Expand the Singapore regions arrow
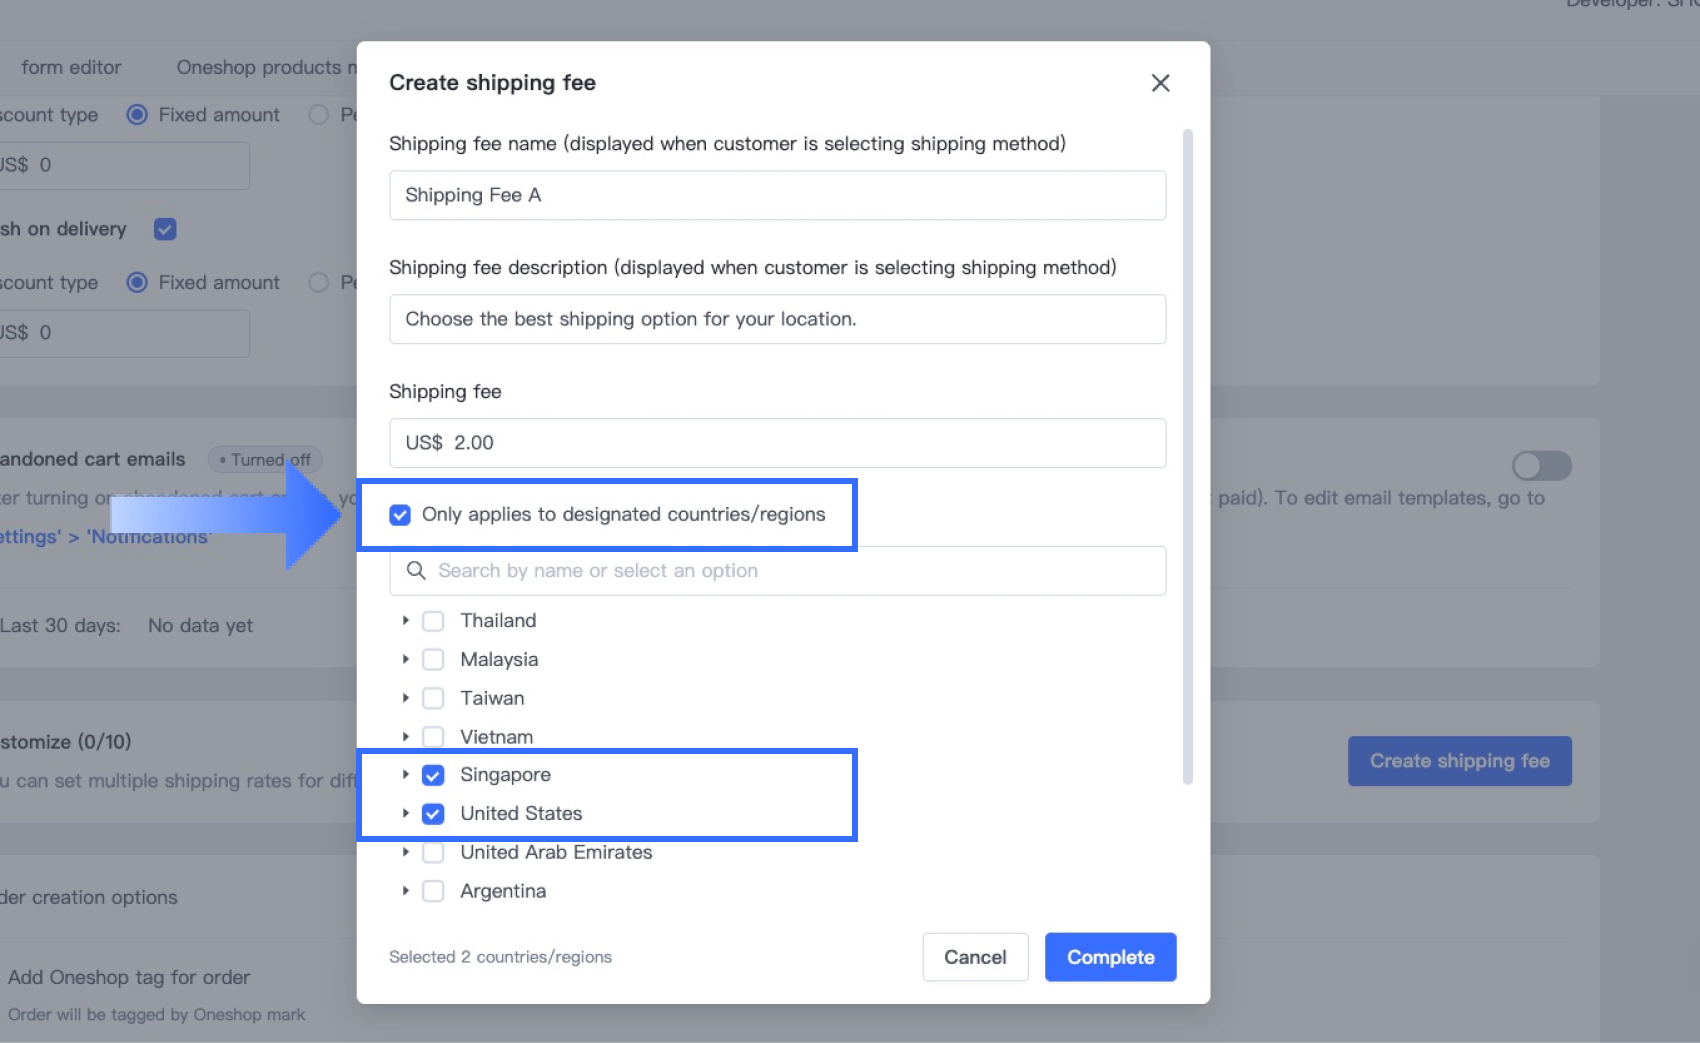 click(x=405, y=774)
